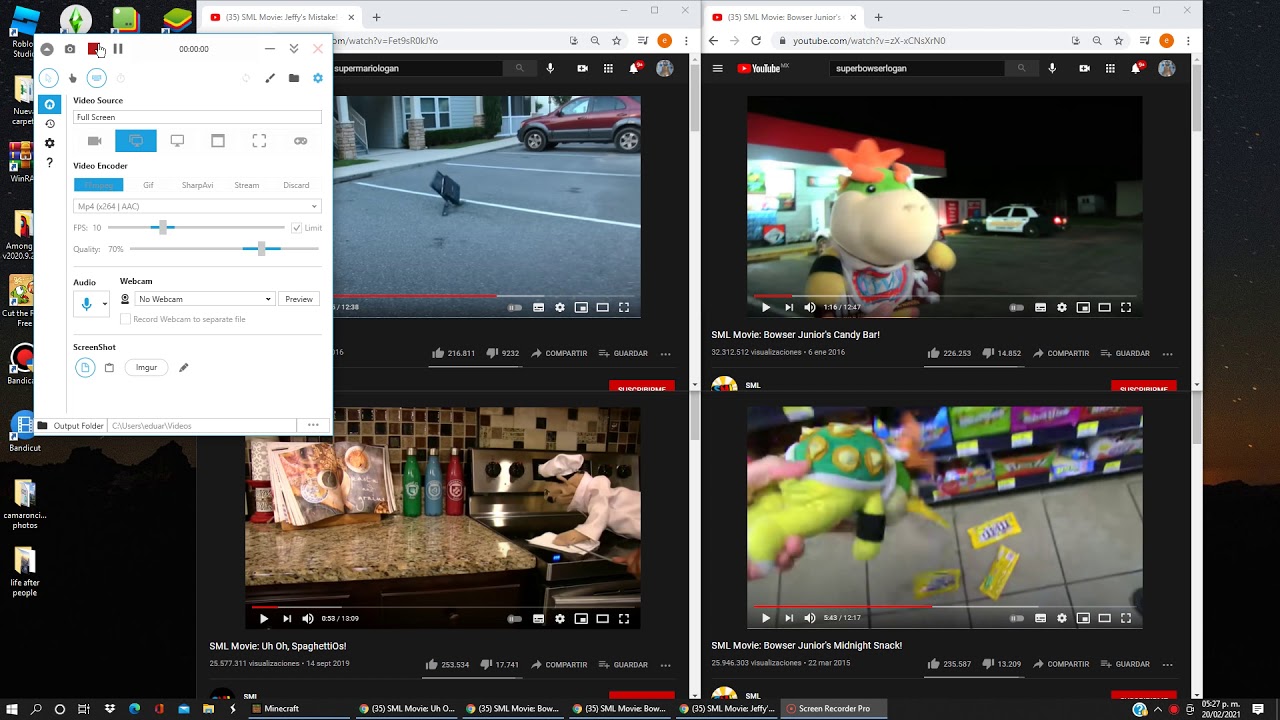Mute the Candy Bar video volume
This screenshot has height=720, width=1280.
tap(810, 308)
